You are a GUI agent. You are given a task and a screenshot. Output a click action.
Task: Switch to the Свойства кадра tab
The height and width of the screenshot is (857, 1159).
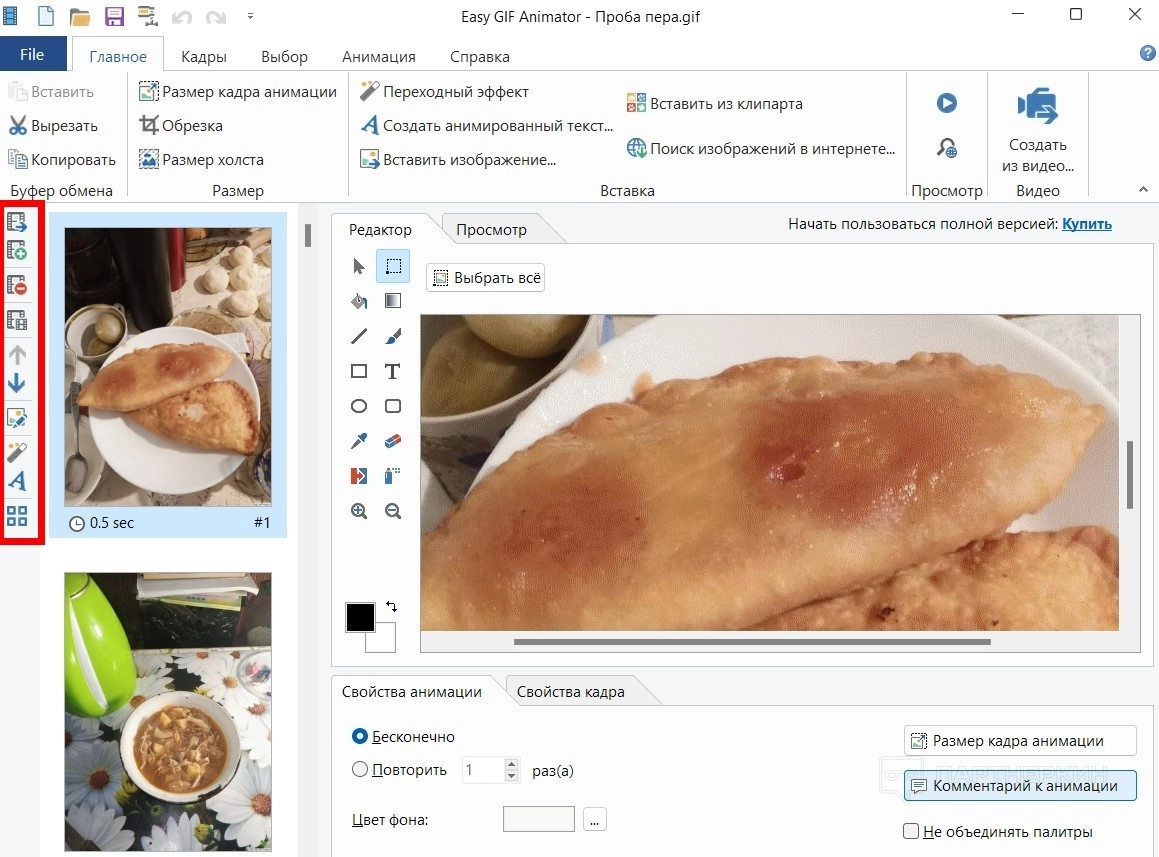(570, 692)
